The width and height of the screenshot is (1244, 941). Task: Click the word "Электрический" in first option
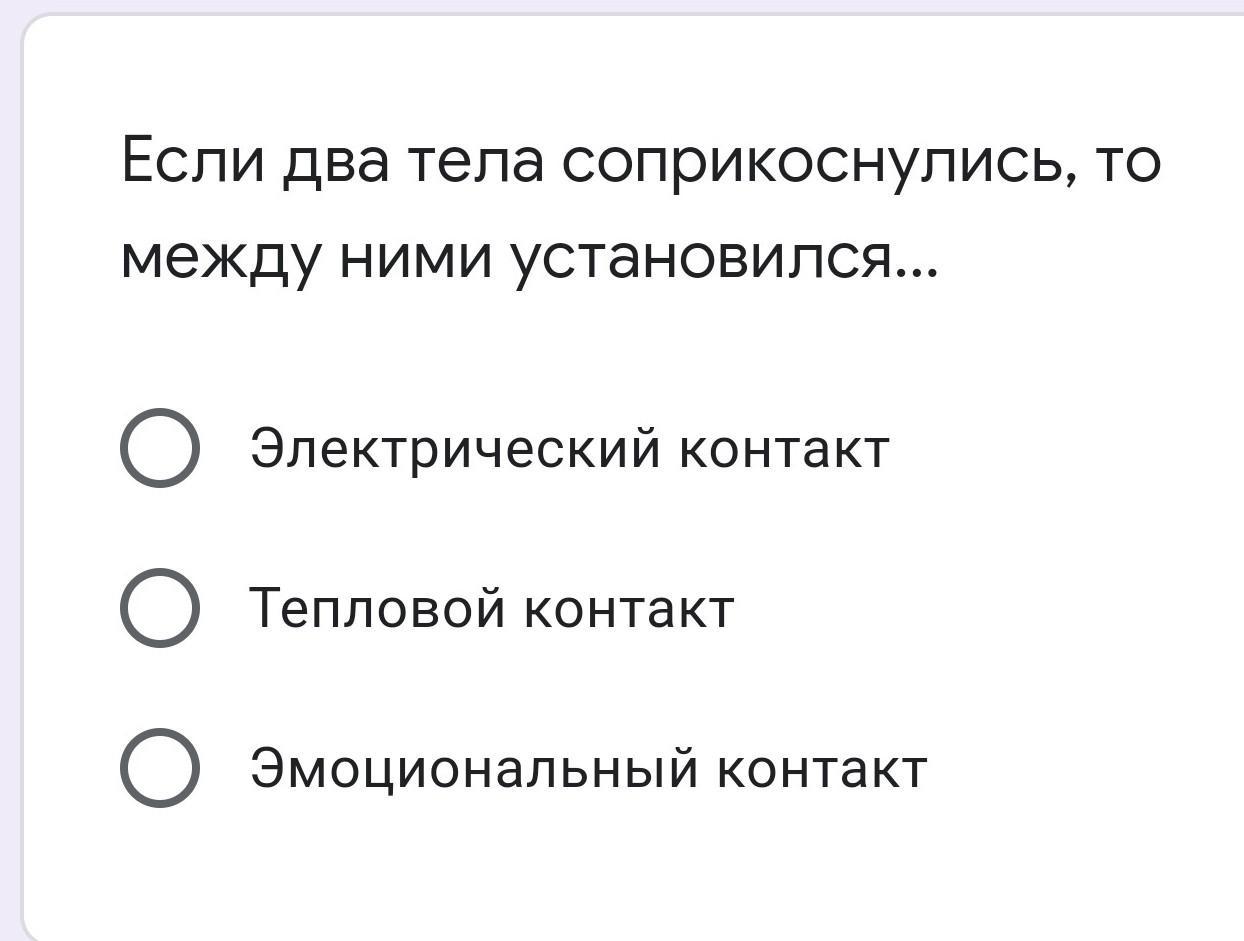click(455, 448)
